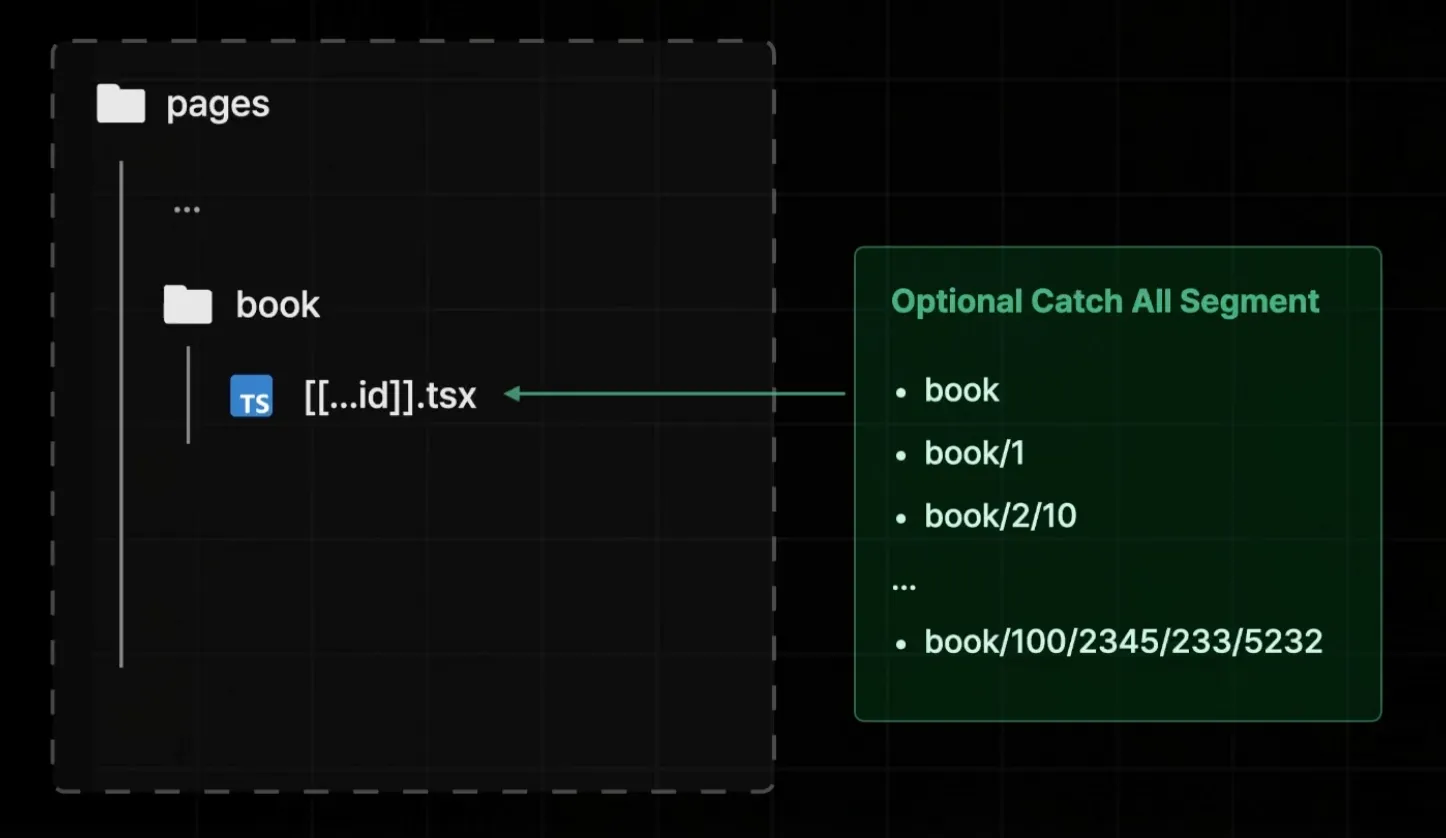
Task: Click the pages folder icon
Action: click(x=121, y=104)
